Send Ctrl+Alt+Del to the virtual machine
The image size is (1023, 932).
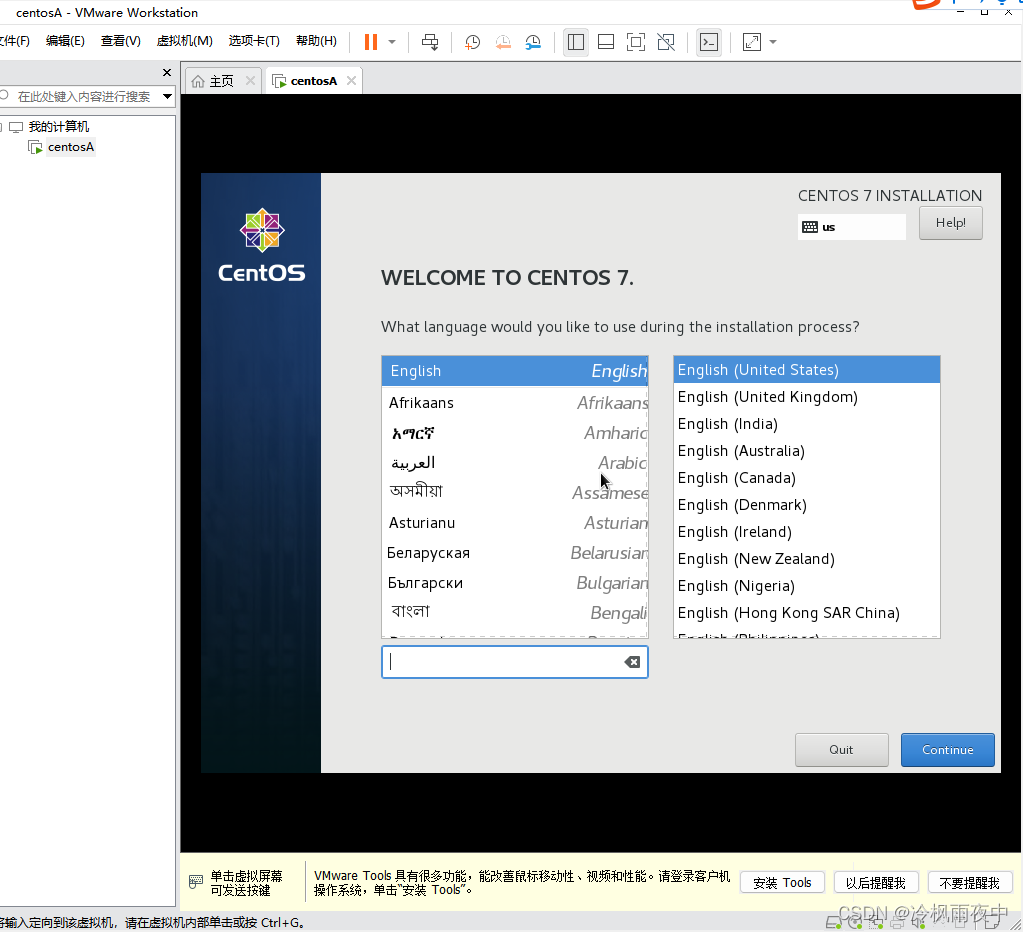[430, 42]
